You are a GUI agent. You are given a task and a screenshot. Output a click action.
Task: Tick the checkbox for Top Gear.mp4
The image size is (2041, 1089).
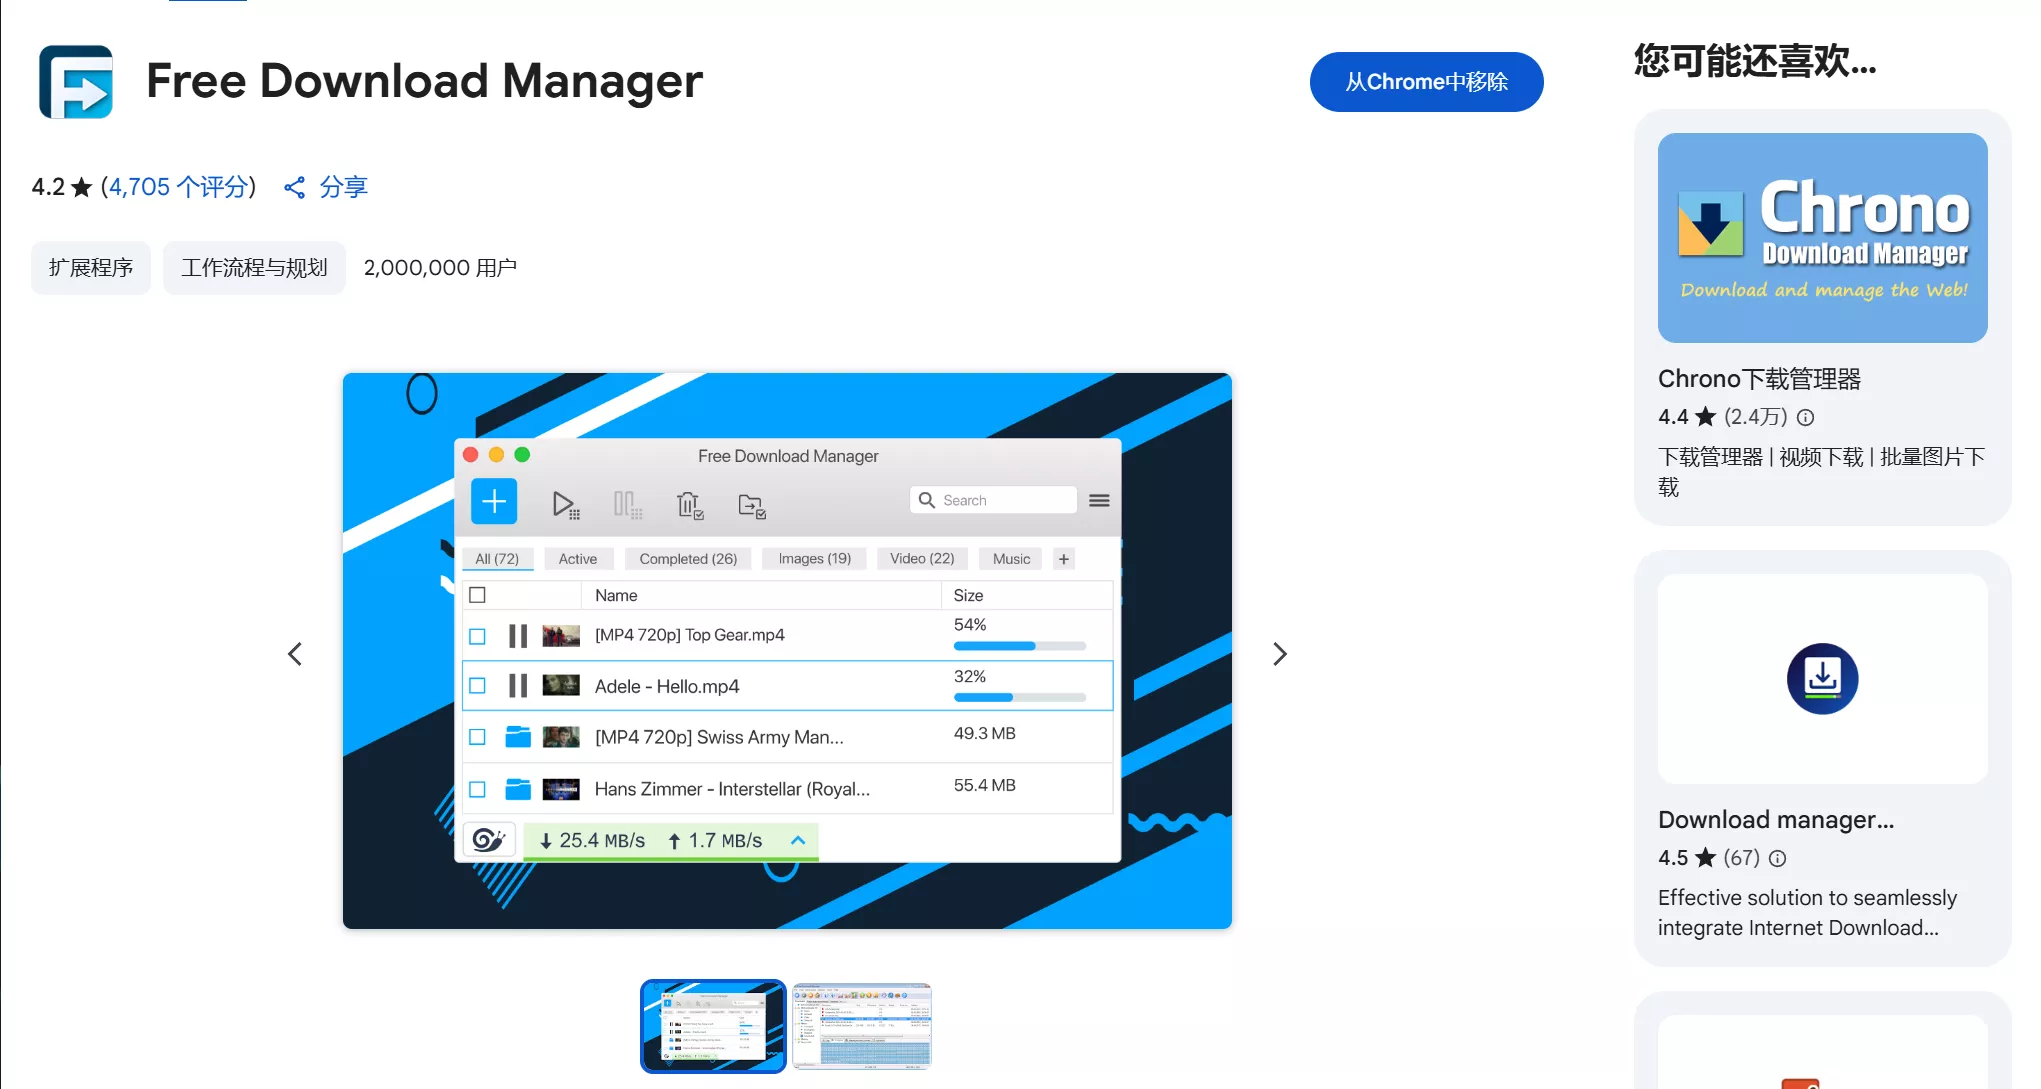click(x=478, y=636)
